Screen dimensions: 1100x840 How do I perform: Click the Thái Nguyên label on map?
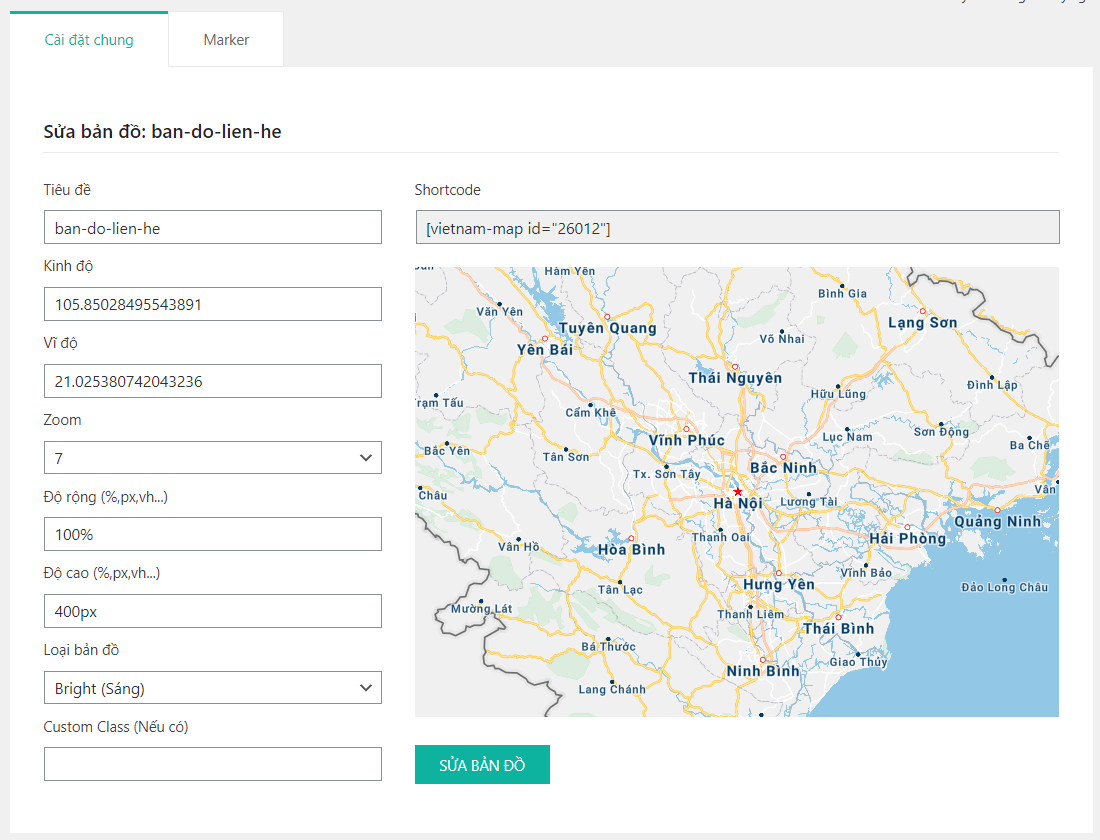click(735, 378)
